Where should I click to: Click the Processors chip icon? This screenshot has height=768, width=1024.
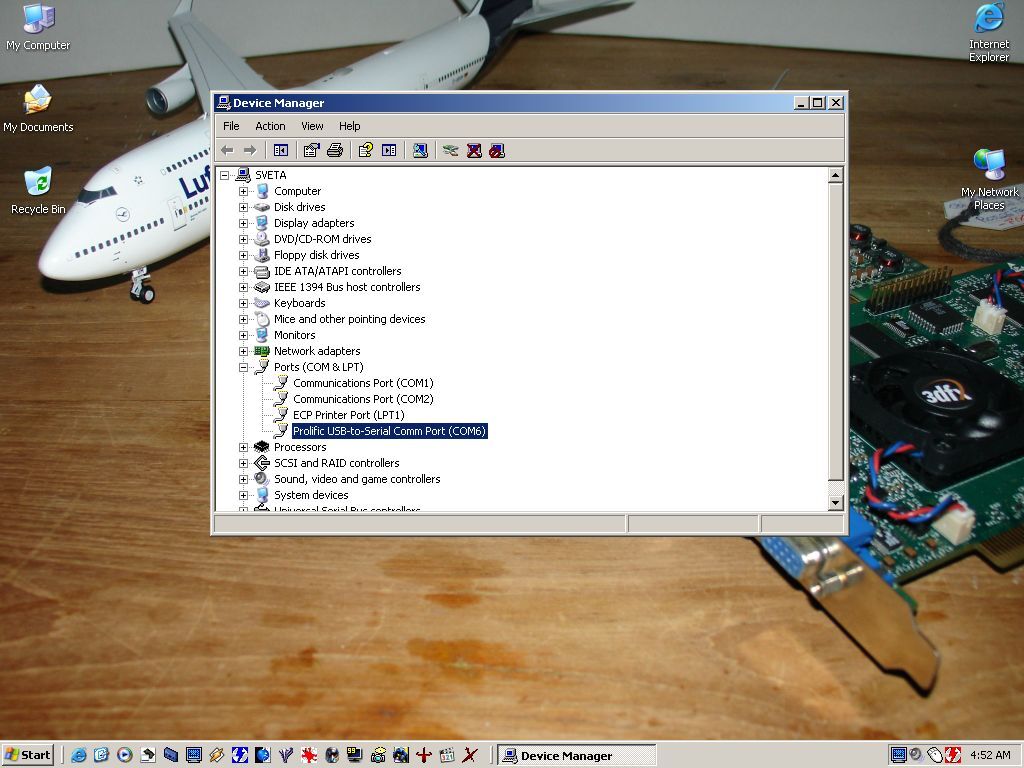(x=262, y=447)
